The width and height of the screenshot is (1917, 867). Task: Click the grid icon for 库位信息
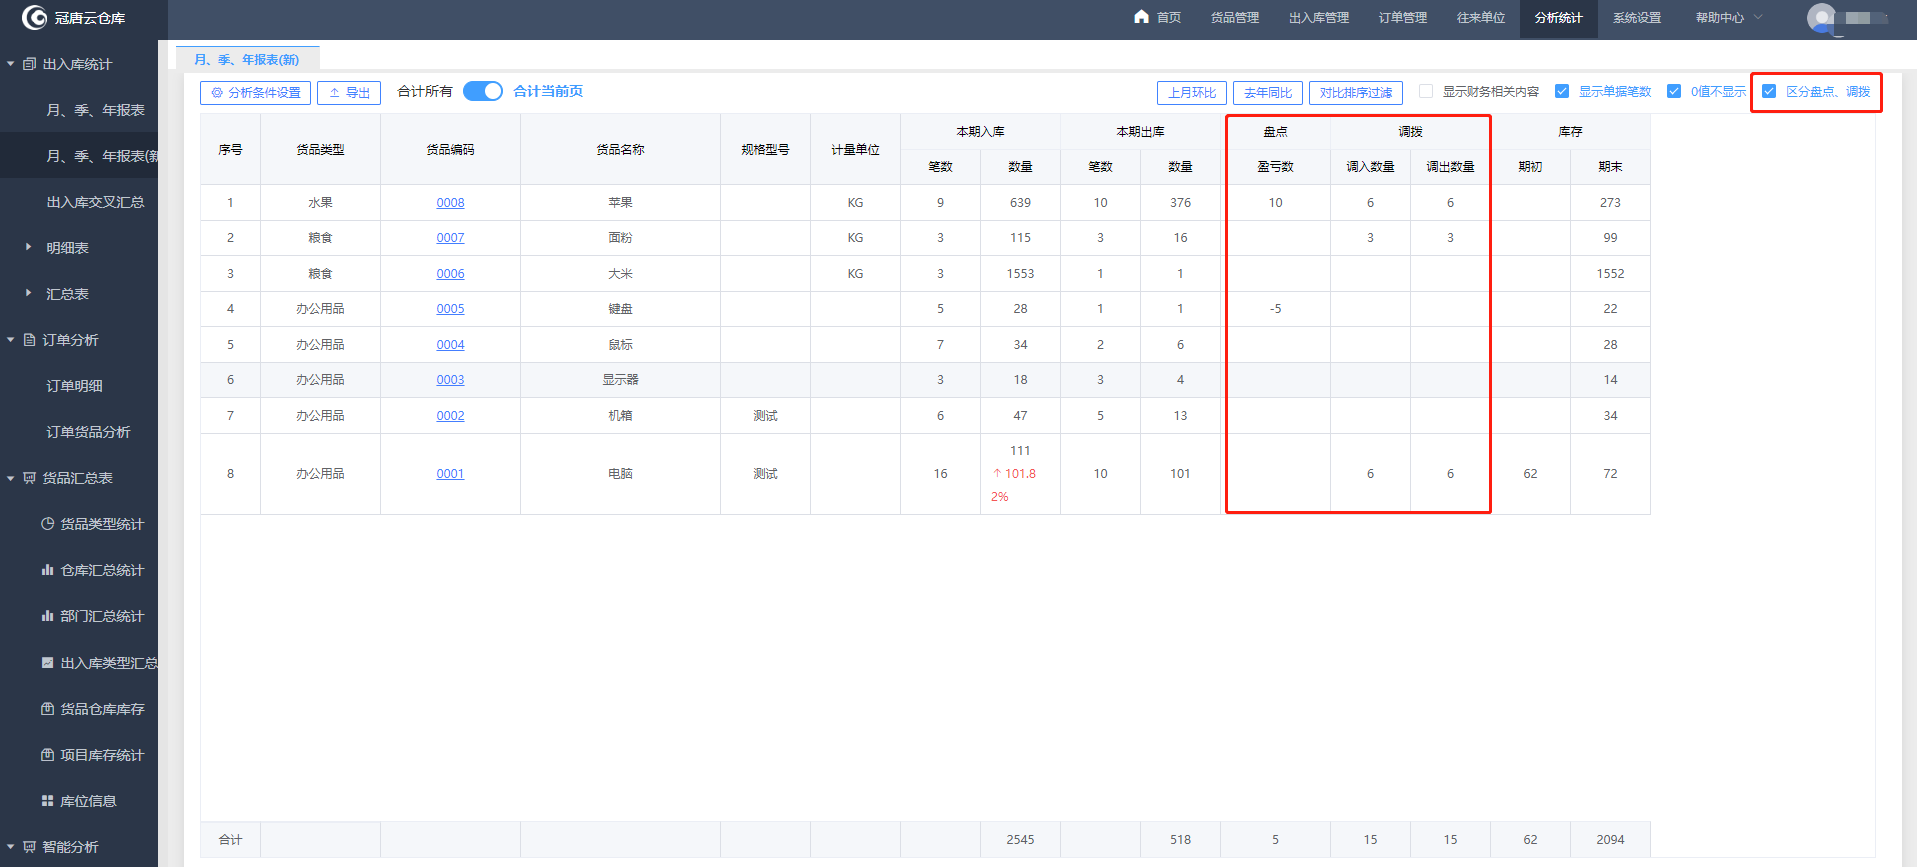click(x=47, y=801)
